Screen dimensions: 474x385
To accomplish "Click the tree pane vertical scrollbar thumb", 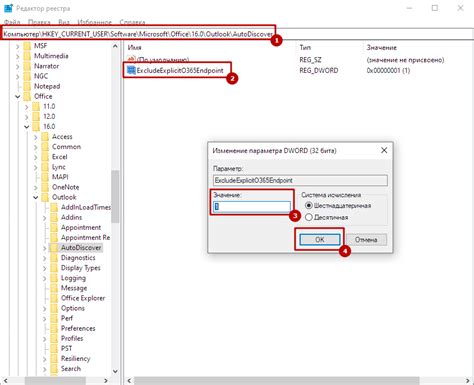I will [115, 196].
